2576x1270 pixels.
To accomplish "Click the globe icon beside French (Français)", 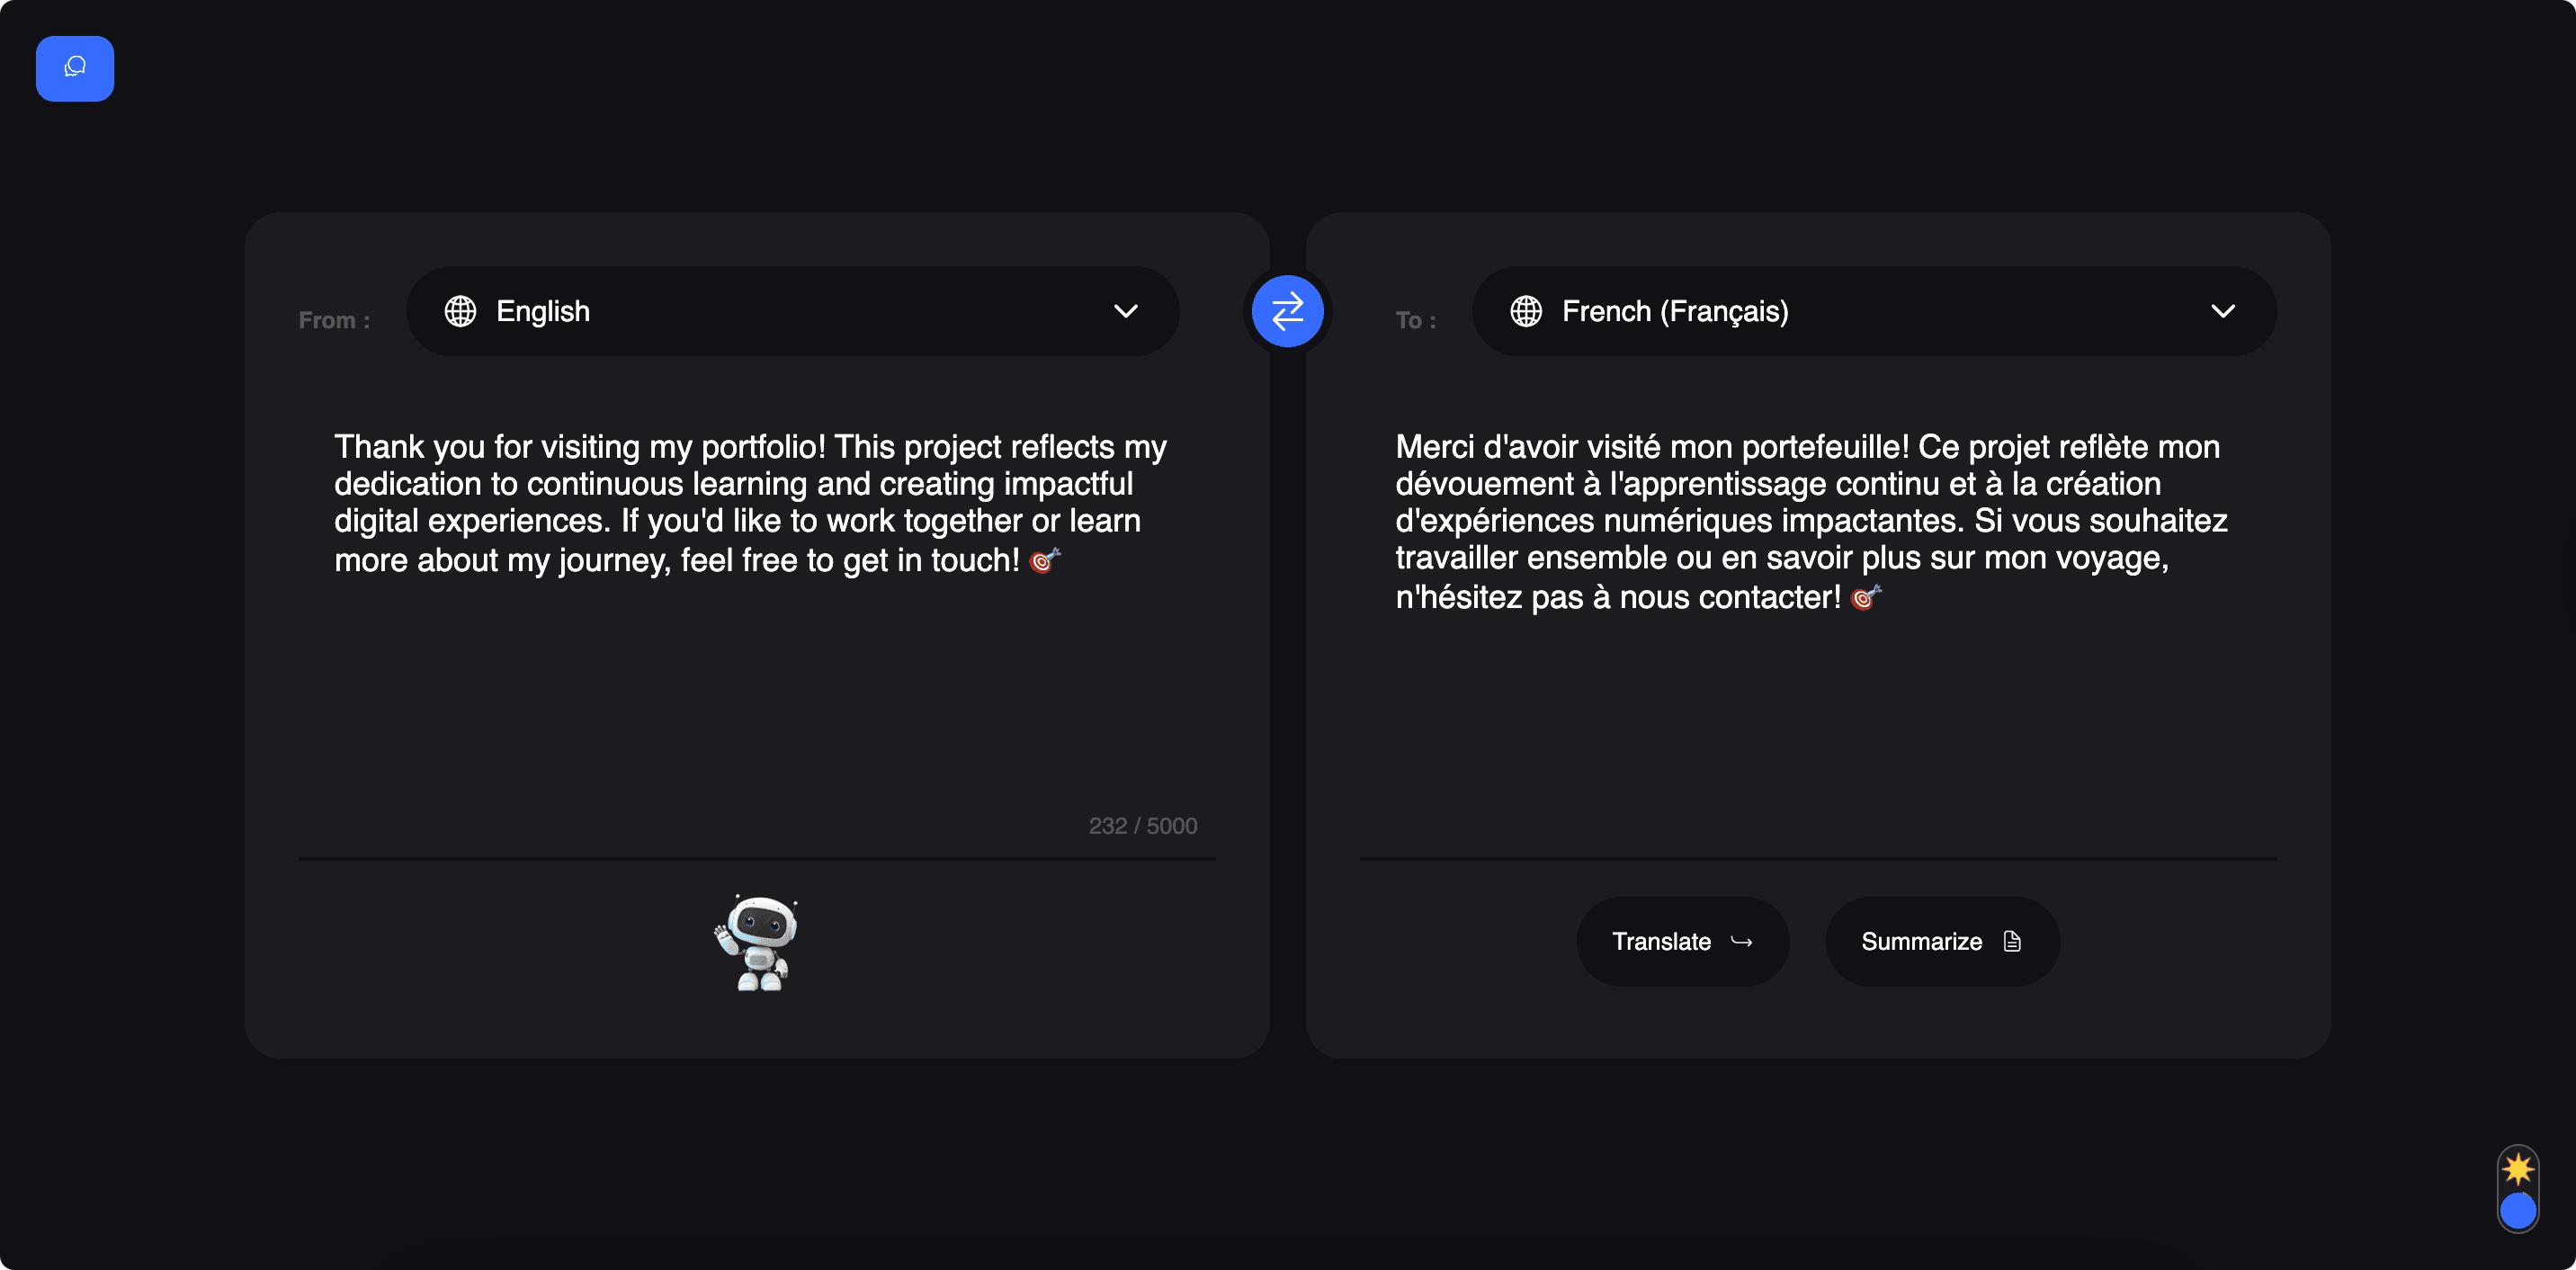I will pos(1525,311).
